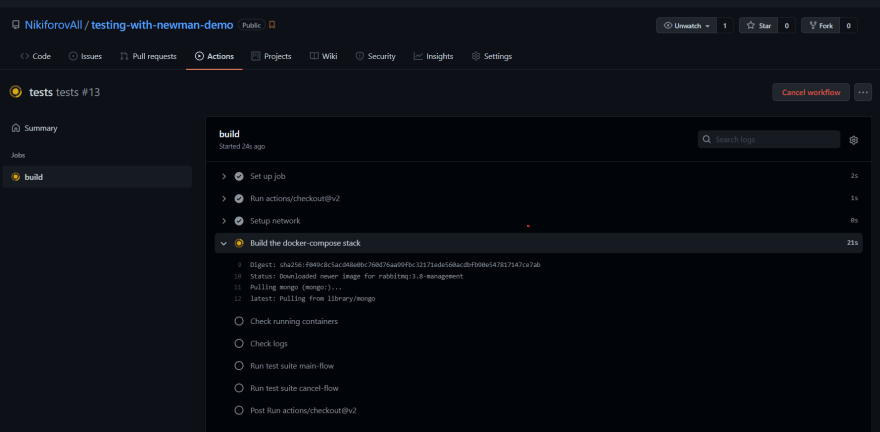Switch to the Issues tab

[x=85, y=56]
